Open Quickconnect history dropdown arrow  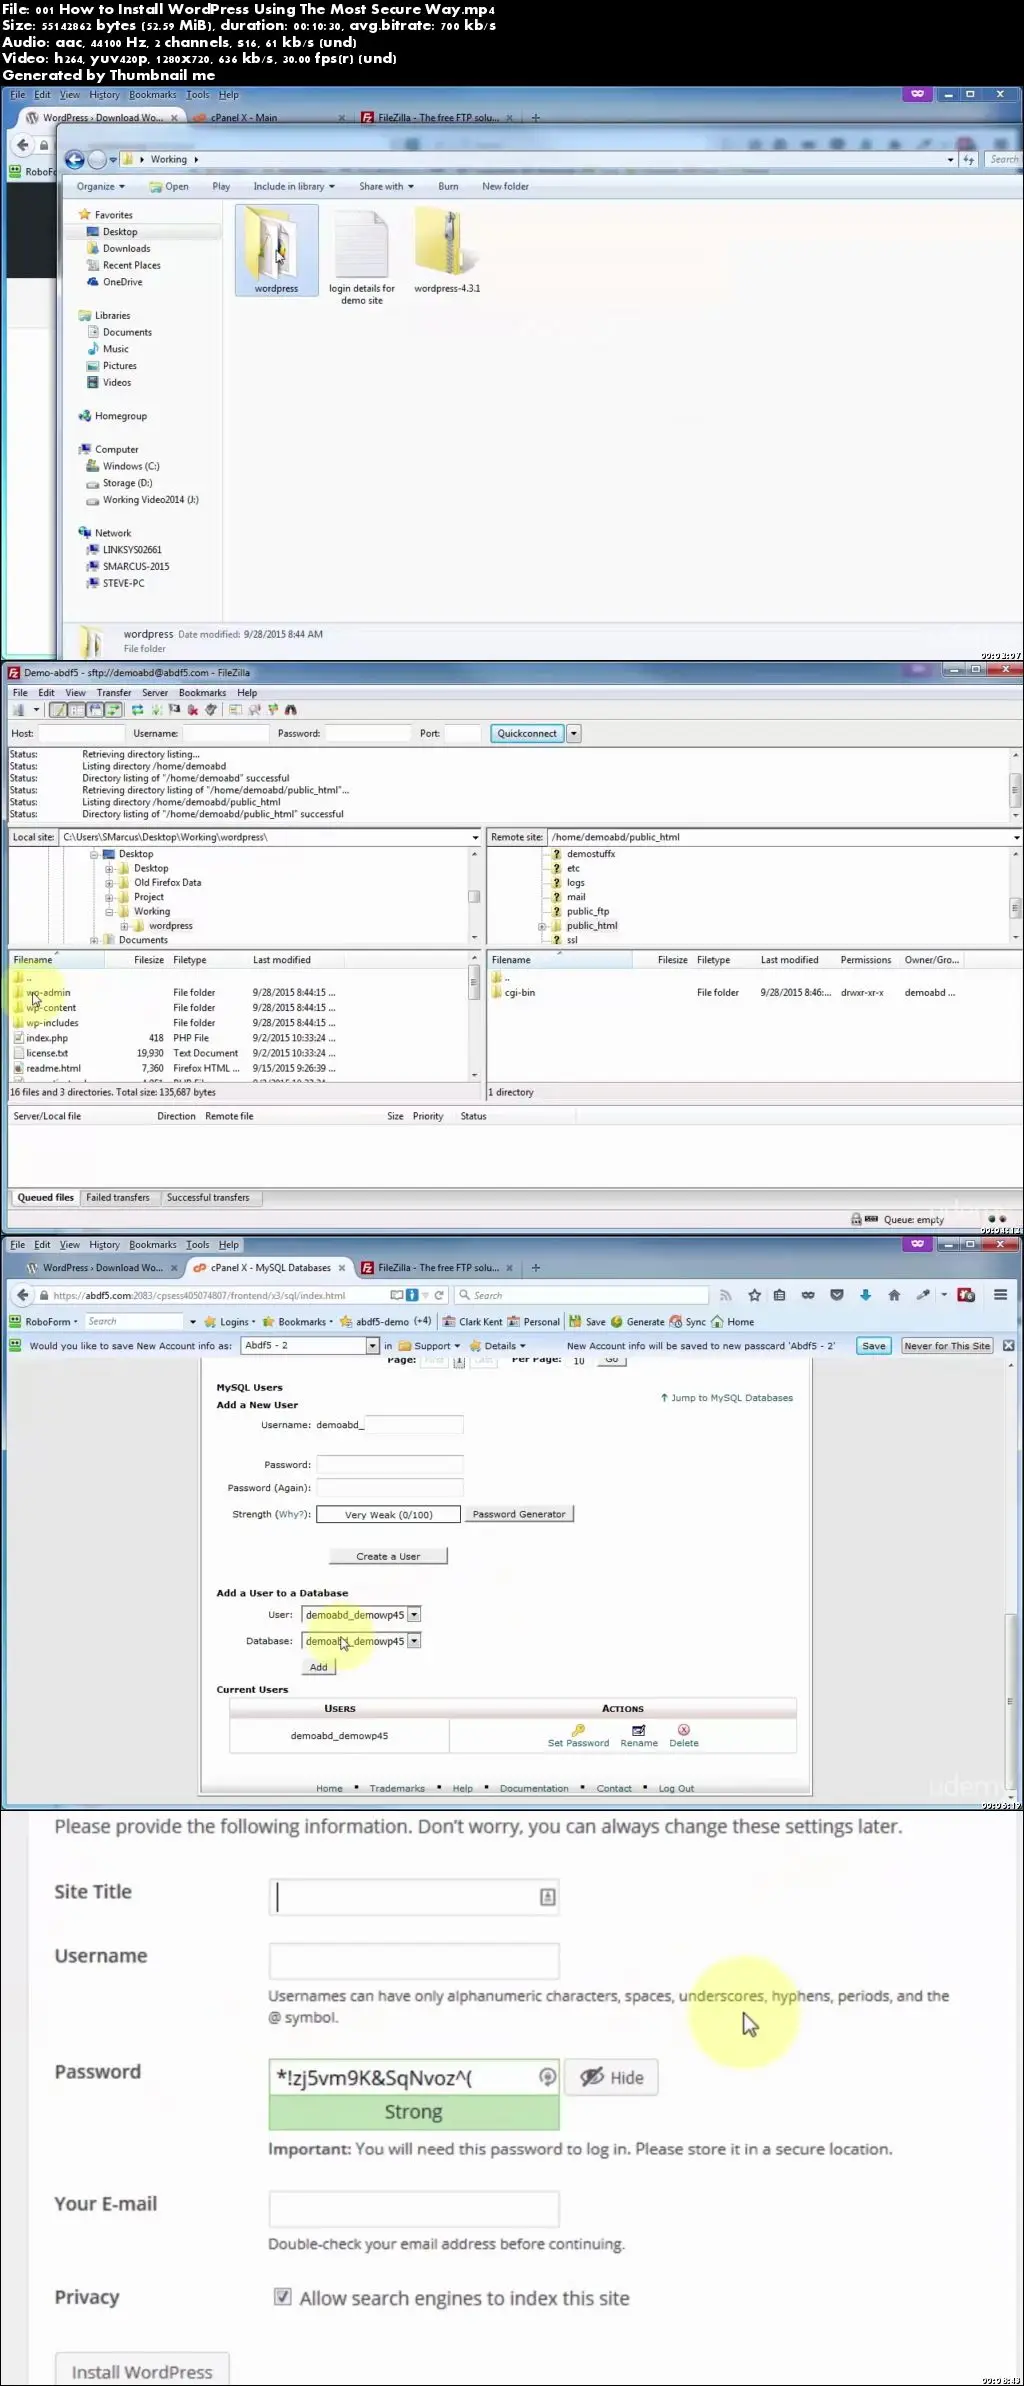click(x=573, y=733)
